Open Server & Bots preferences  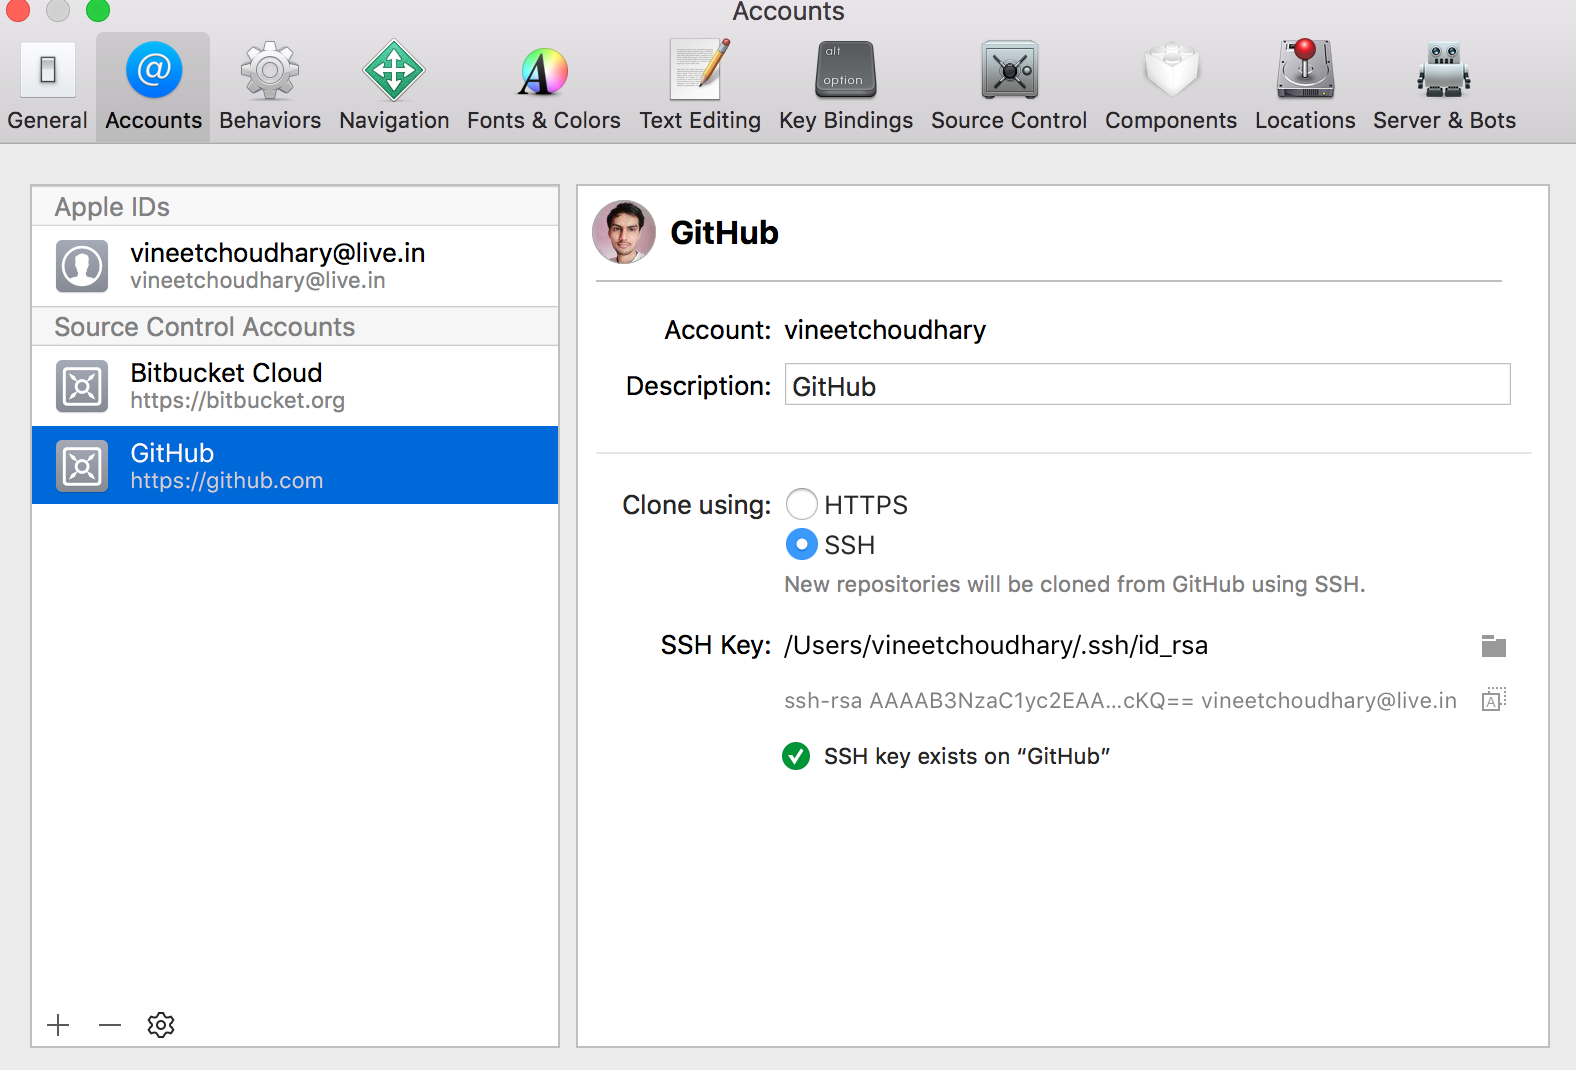click(1444, 88)
